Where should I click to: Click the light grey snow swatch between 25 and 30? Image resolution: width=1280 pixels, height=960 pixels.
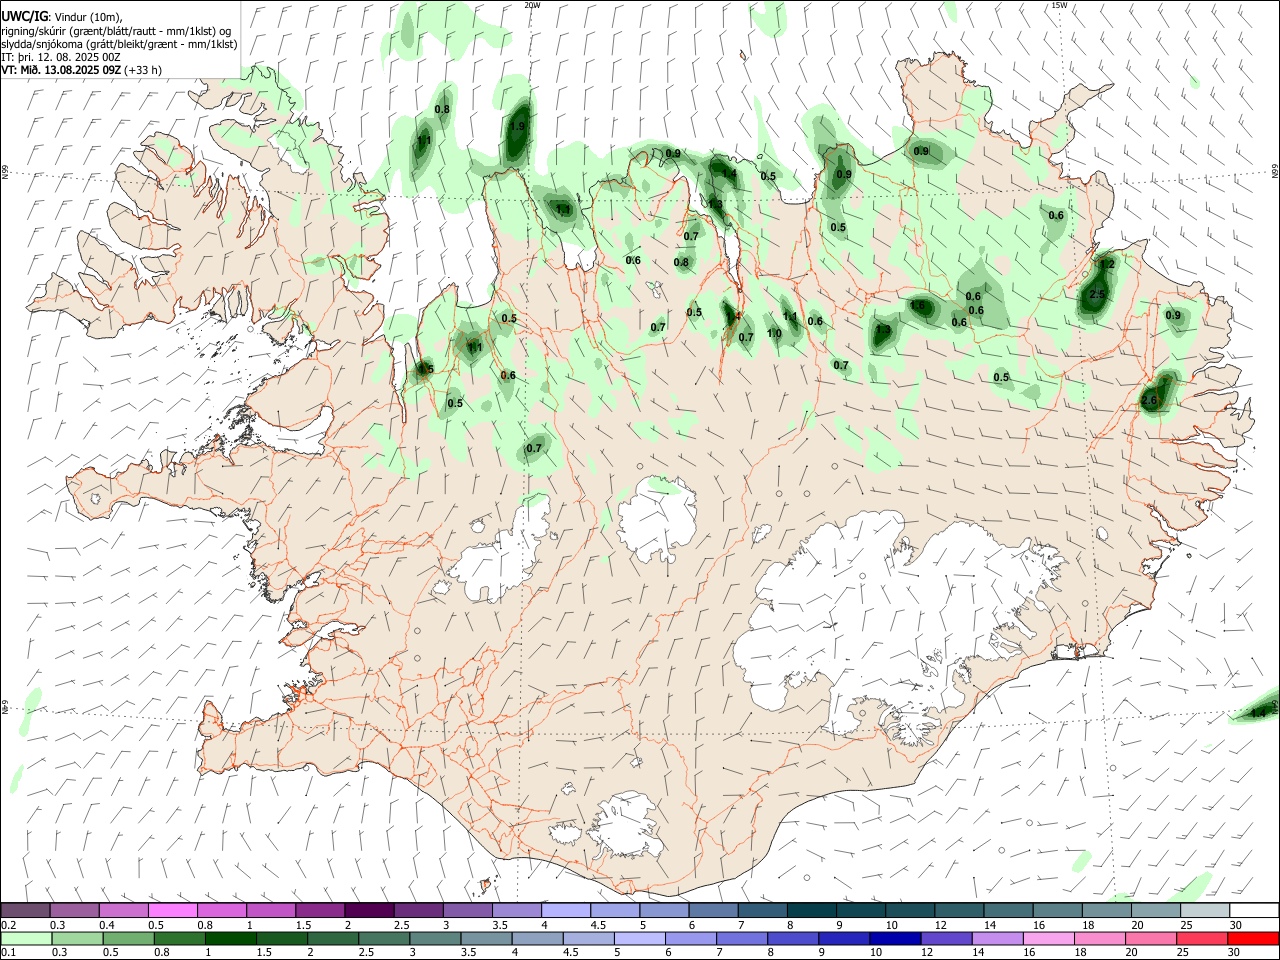(1203, 910)
